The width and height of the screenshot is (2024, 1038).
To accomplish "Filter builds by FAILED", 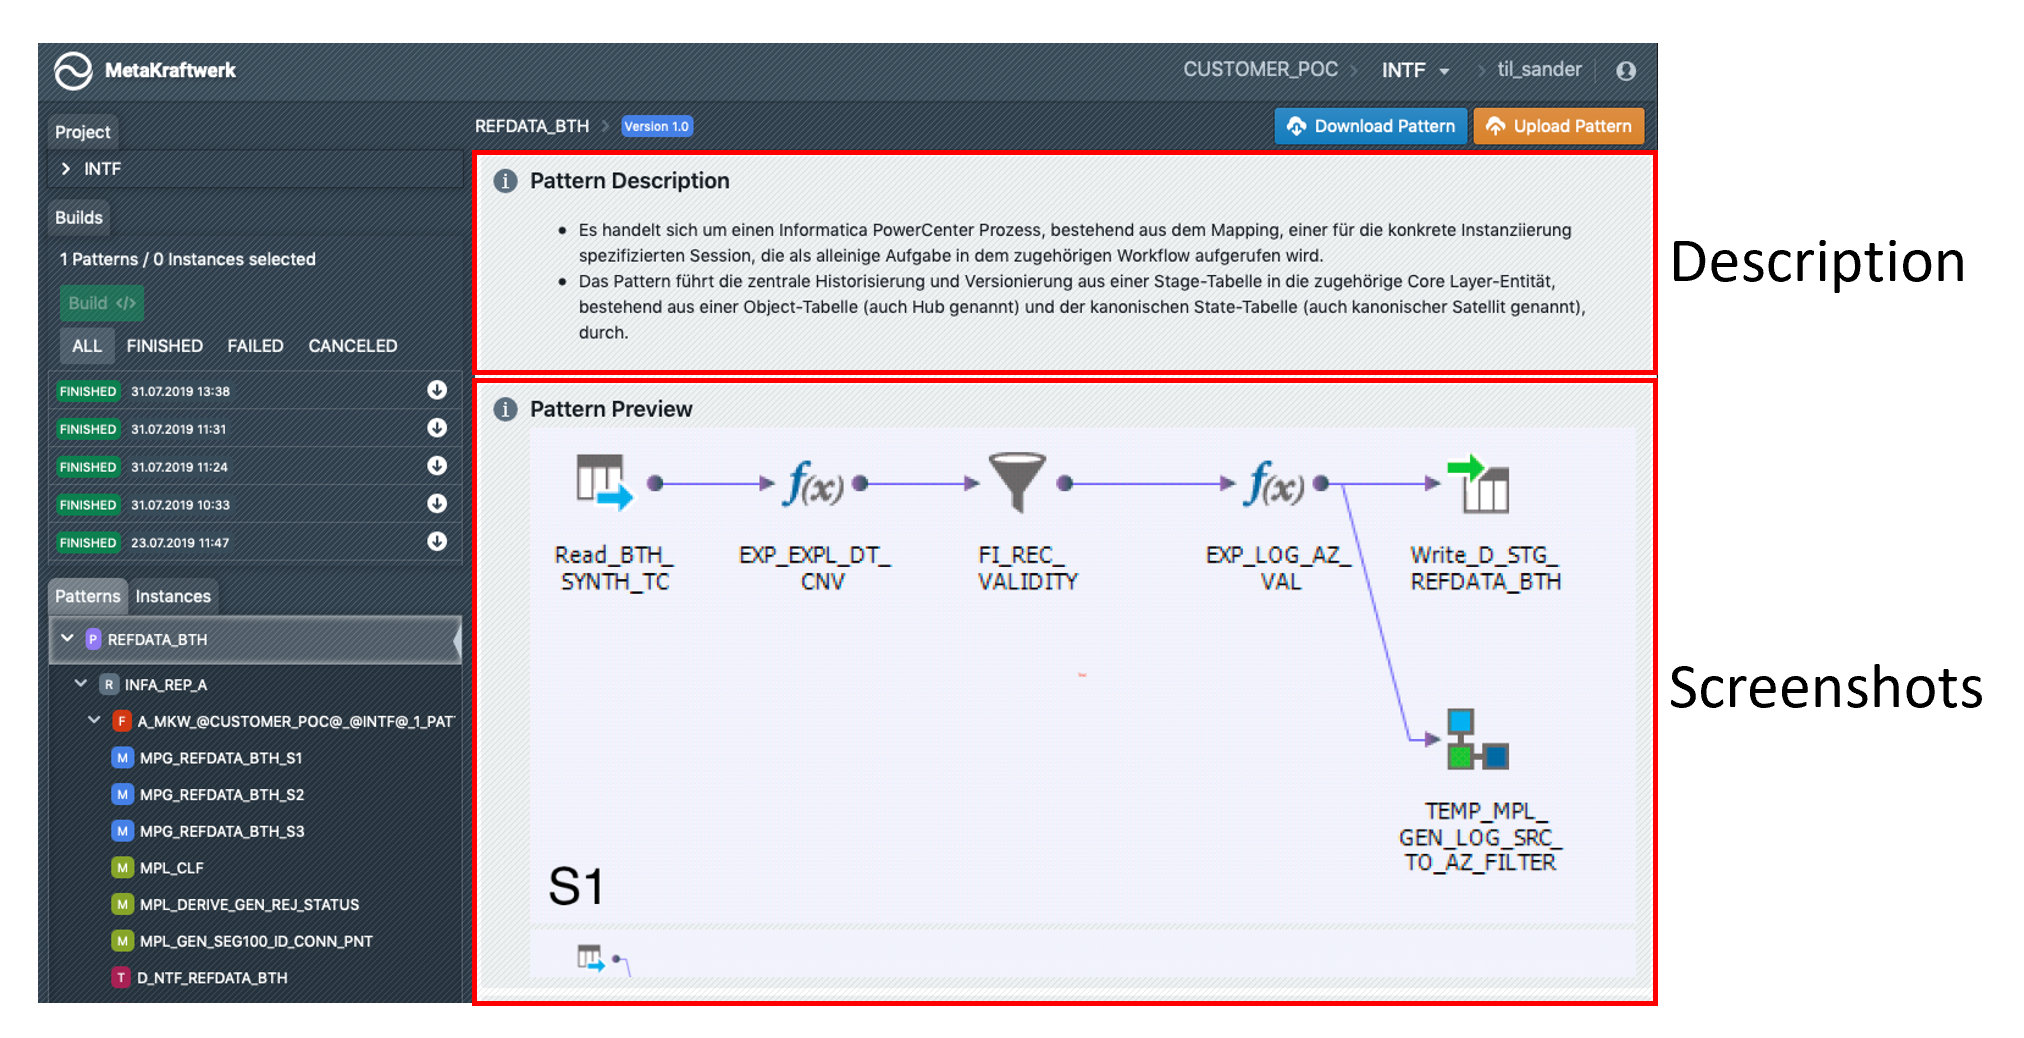I will (255, 346).
